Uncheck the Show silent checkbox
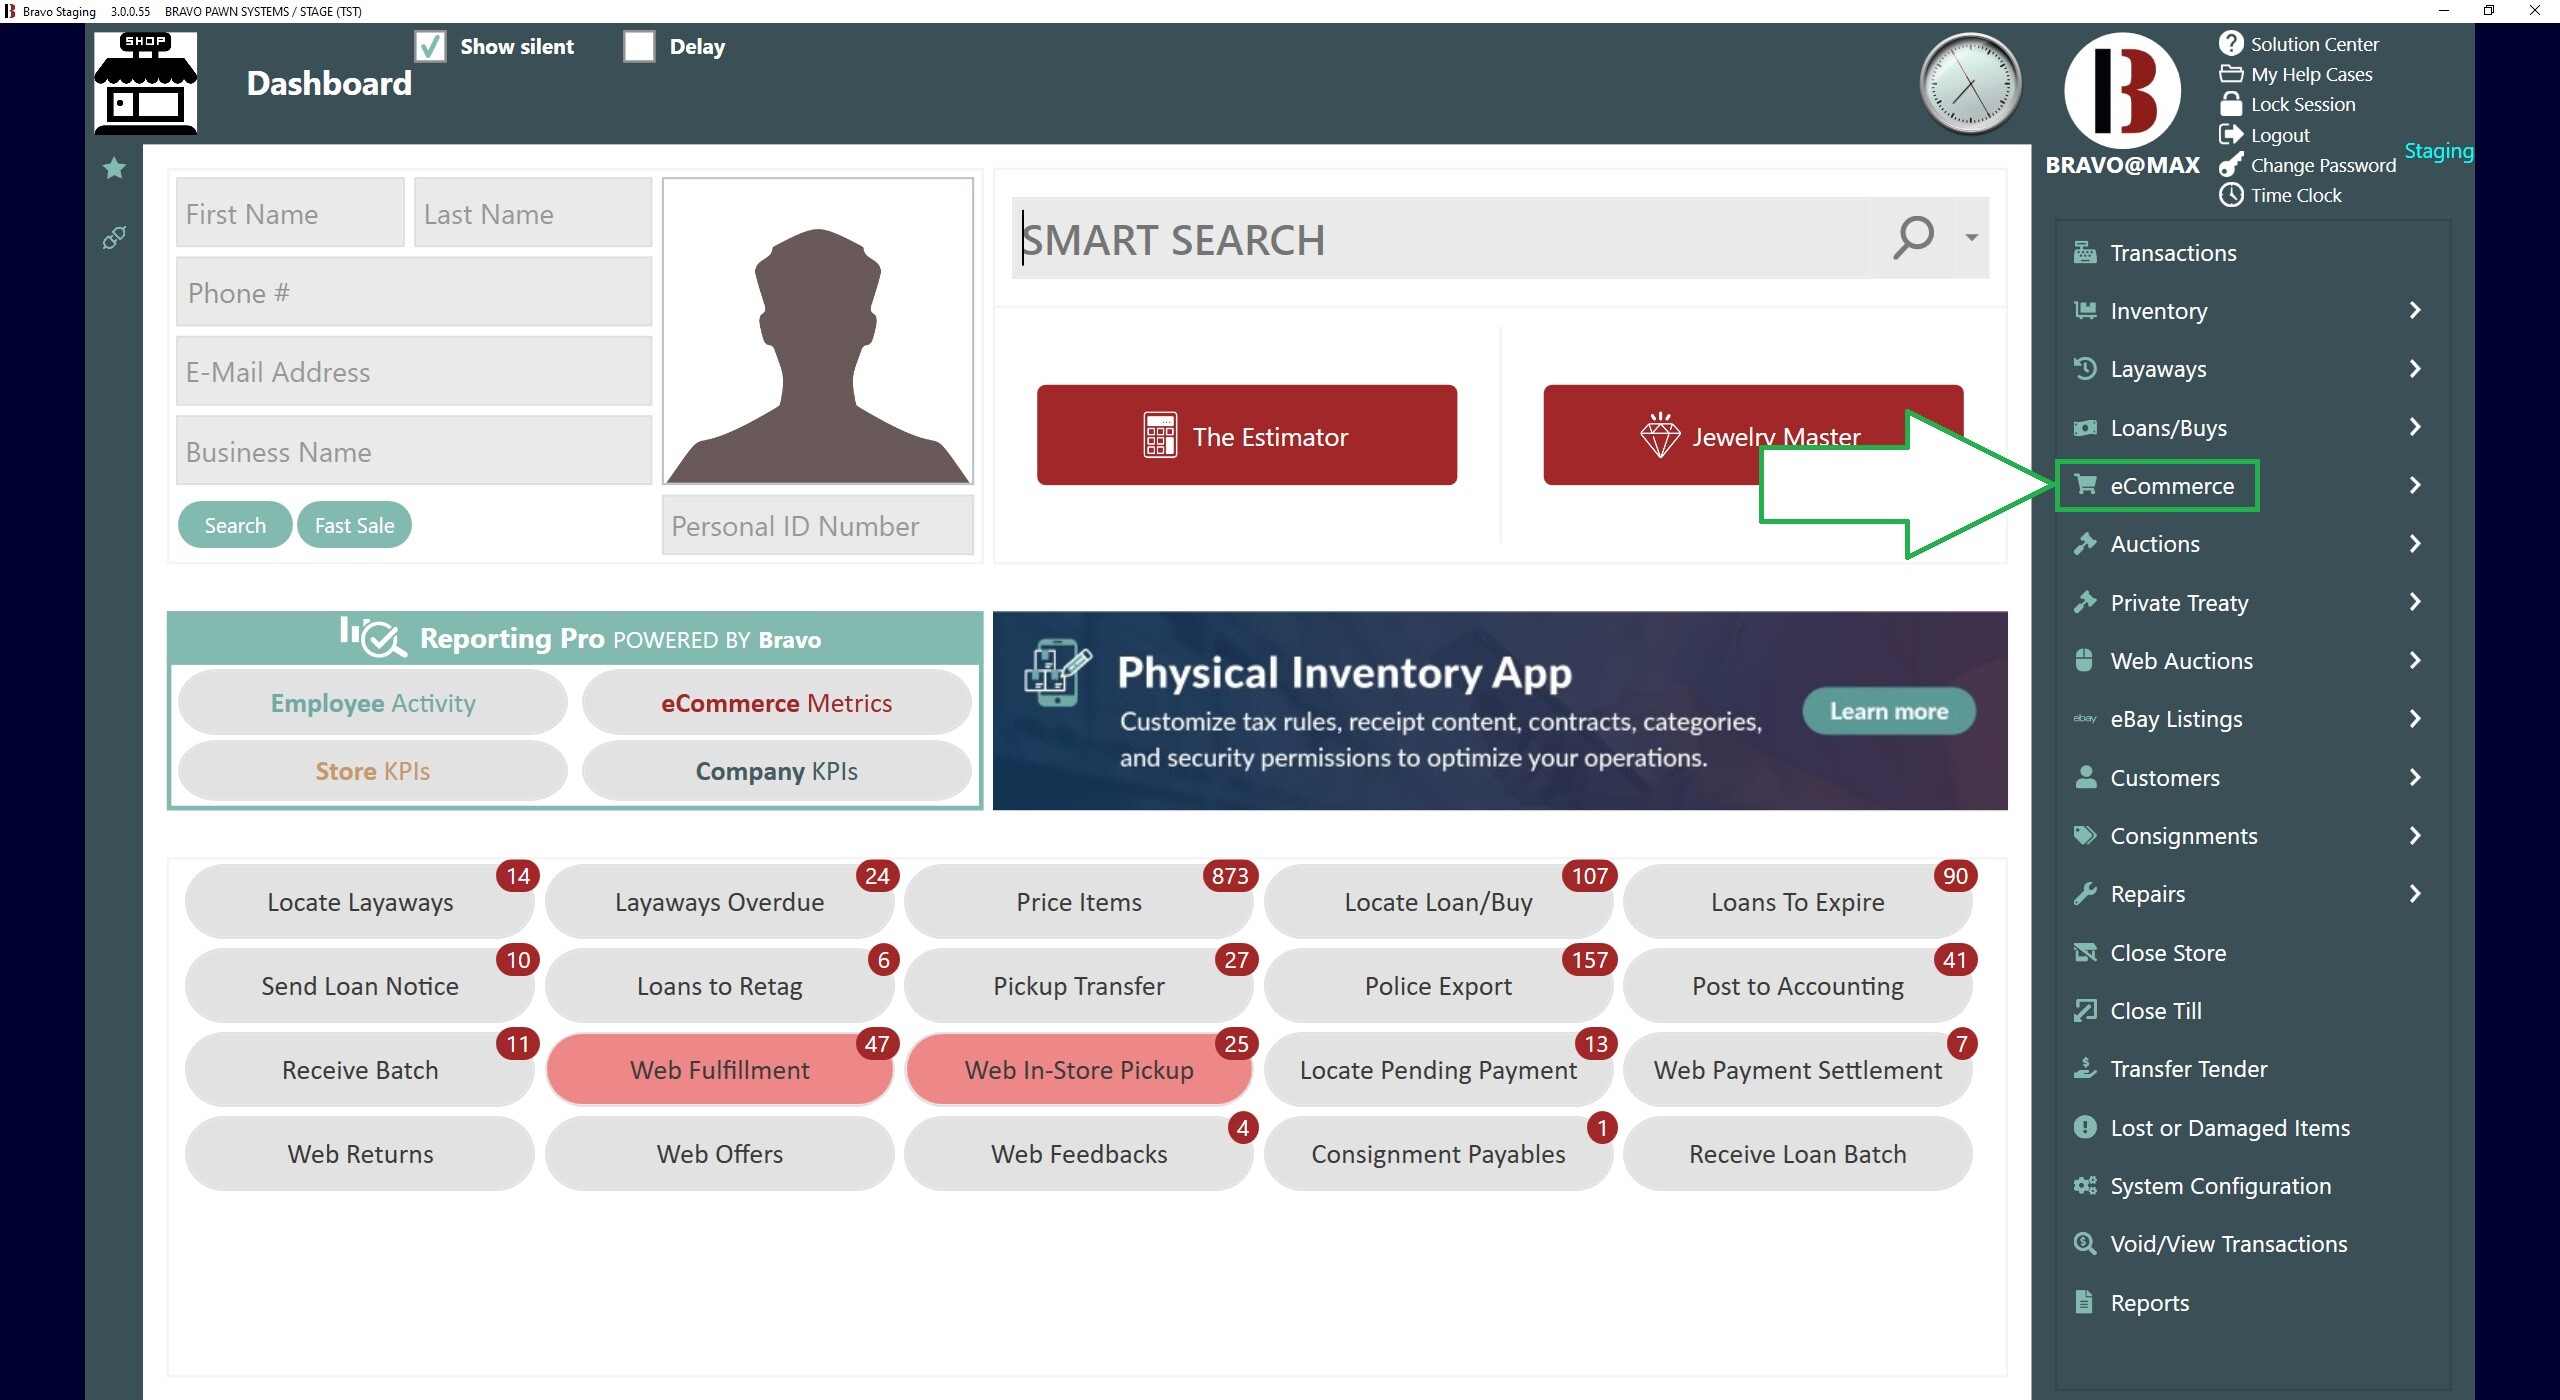The image size is (2560, 1400). 430,46
